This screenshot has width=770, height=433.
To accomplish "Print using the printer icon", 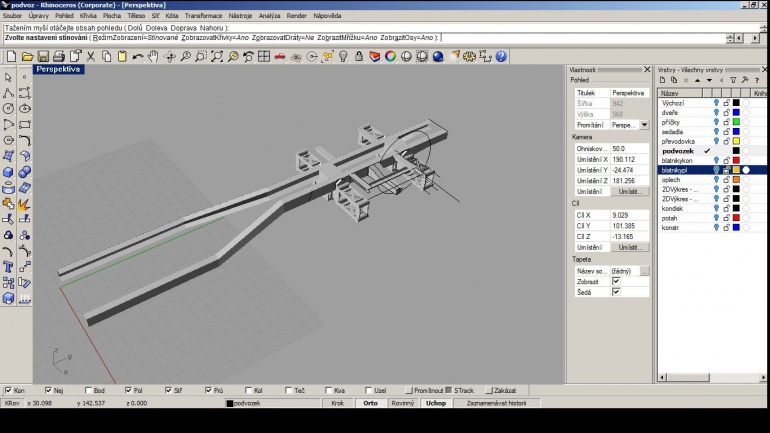I will click(x=59, y=56).
